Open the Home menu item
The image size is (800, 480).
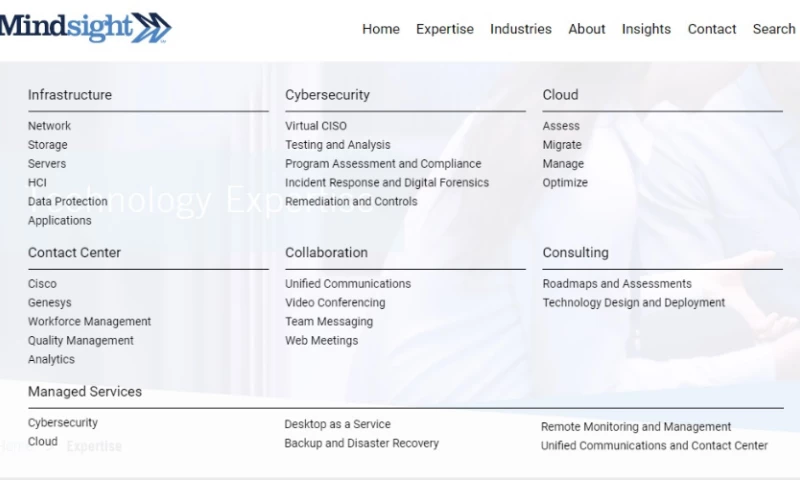point(380,29)
